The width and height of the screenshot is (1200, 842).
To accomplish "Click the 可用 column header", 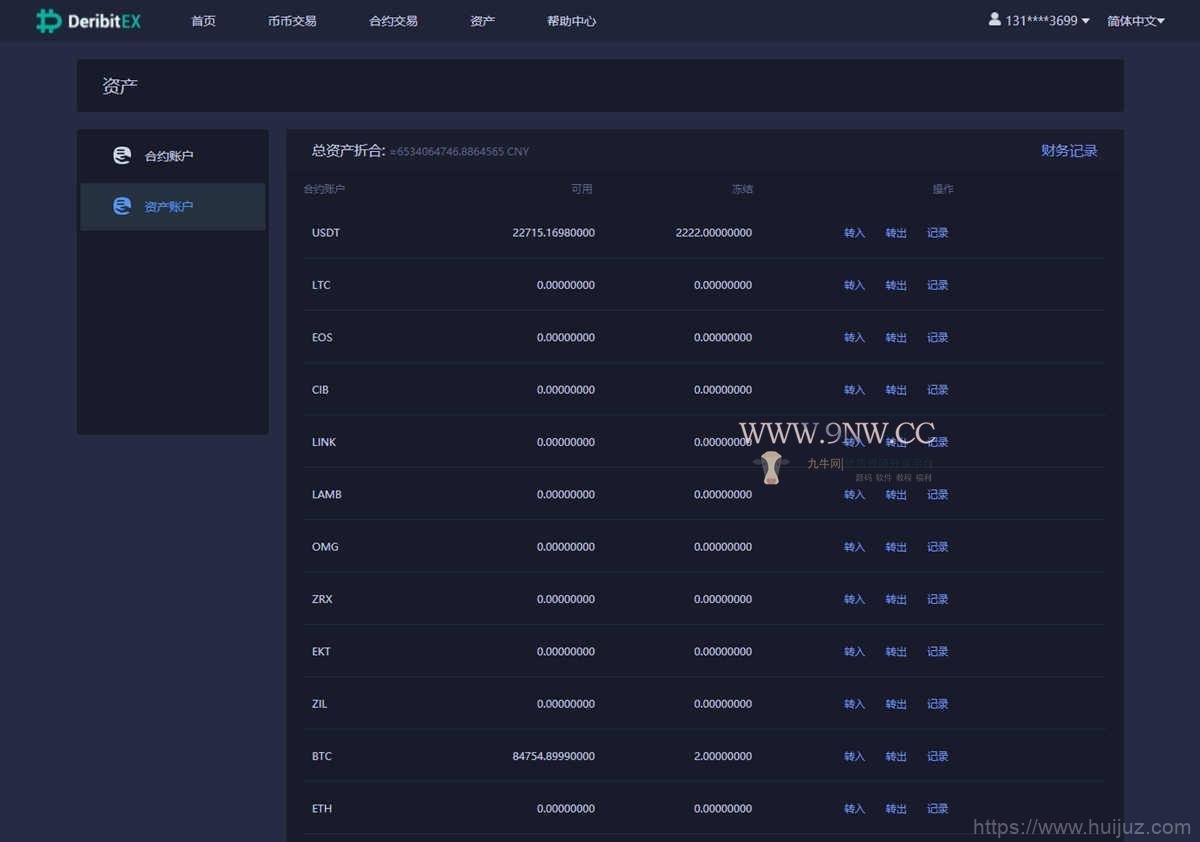I will tap(581, 189).
